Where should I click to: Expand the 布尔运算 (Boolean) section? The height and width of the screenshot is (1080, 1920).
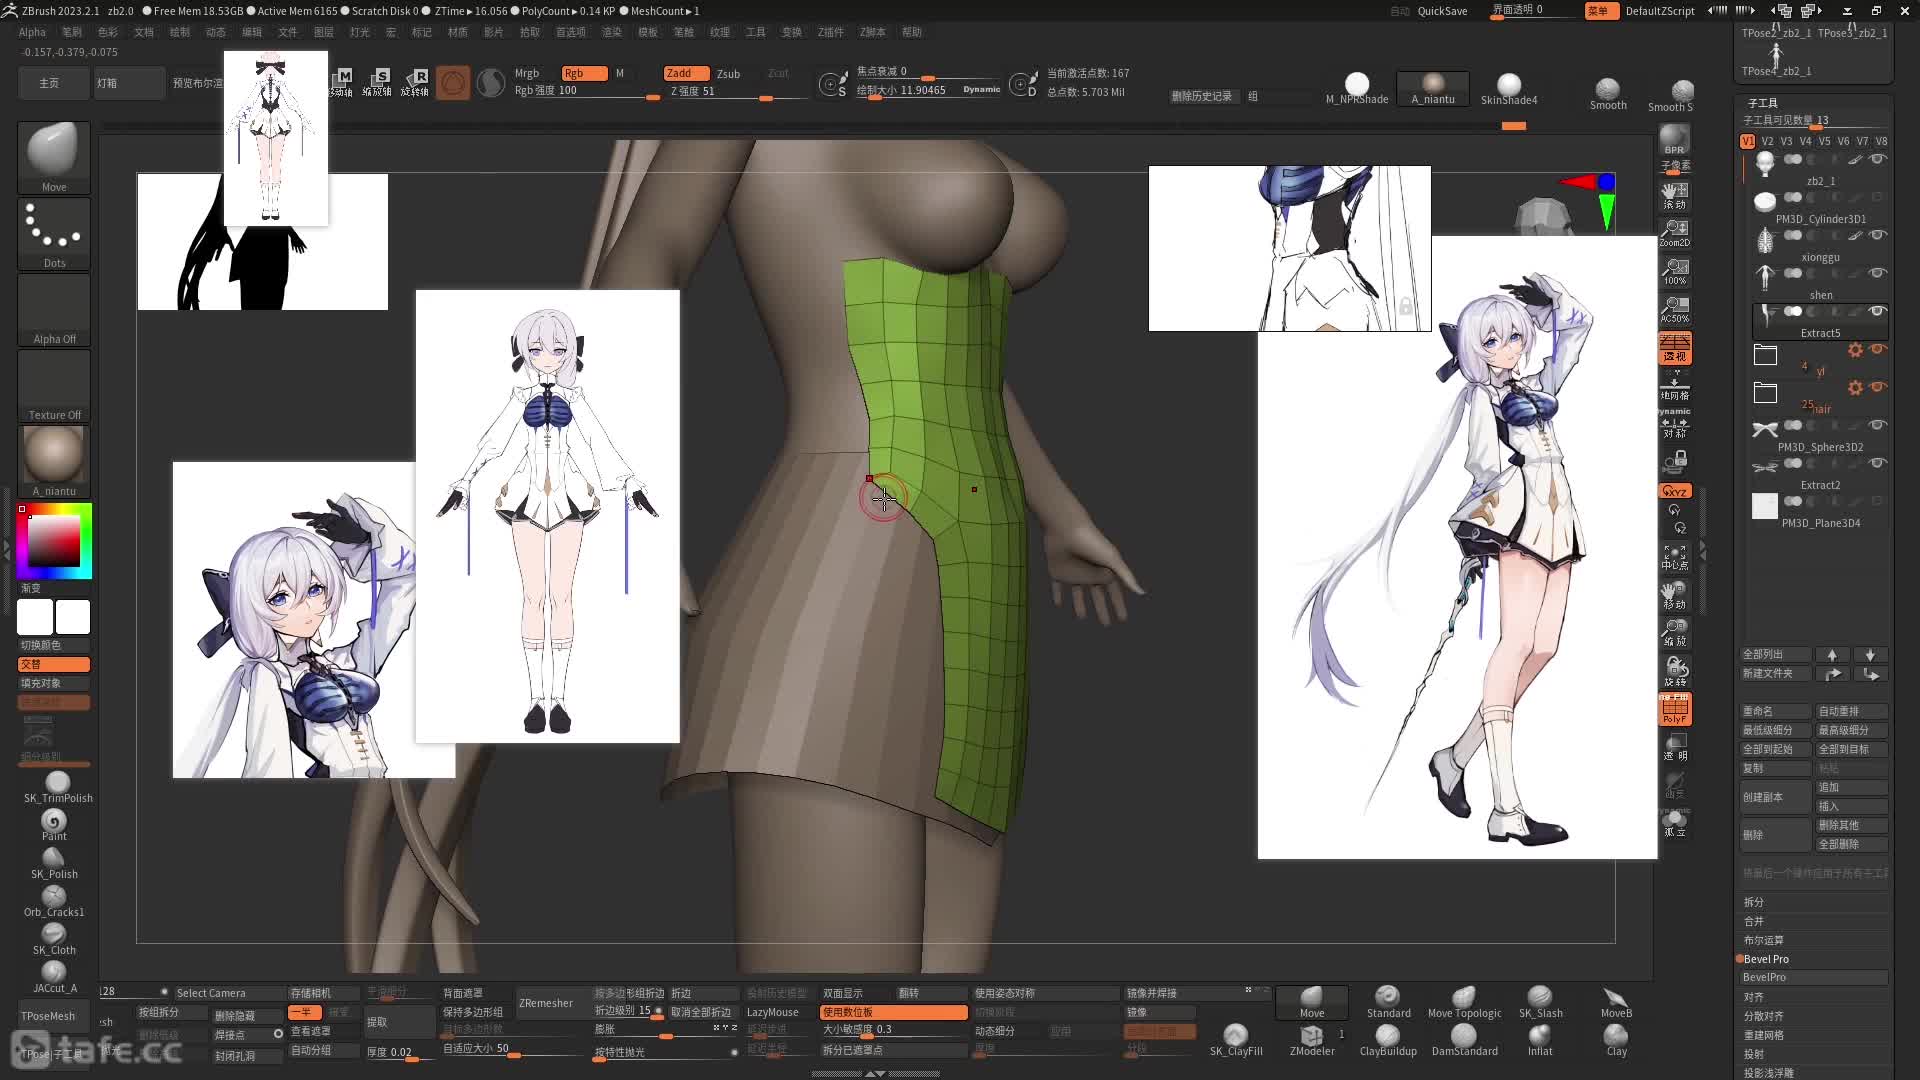coord(1763,940)
